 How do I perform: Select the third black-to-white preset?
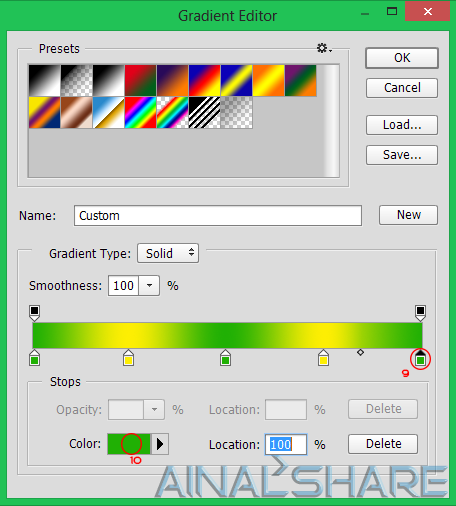click(x=109, y=81)
